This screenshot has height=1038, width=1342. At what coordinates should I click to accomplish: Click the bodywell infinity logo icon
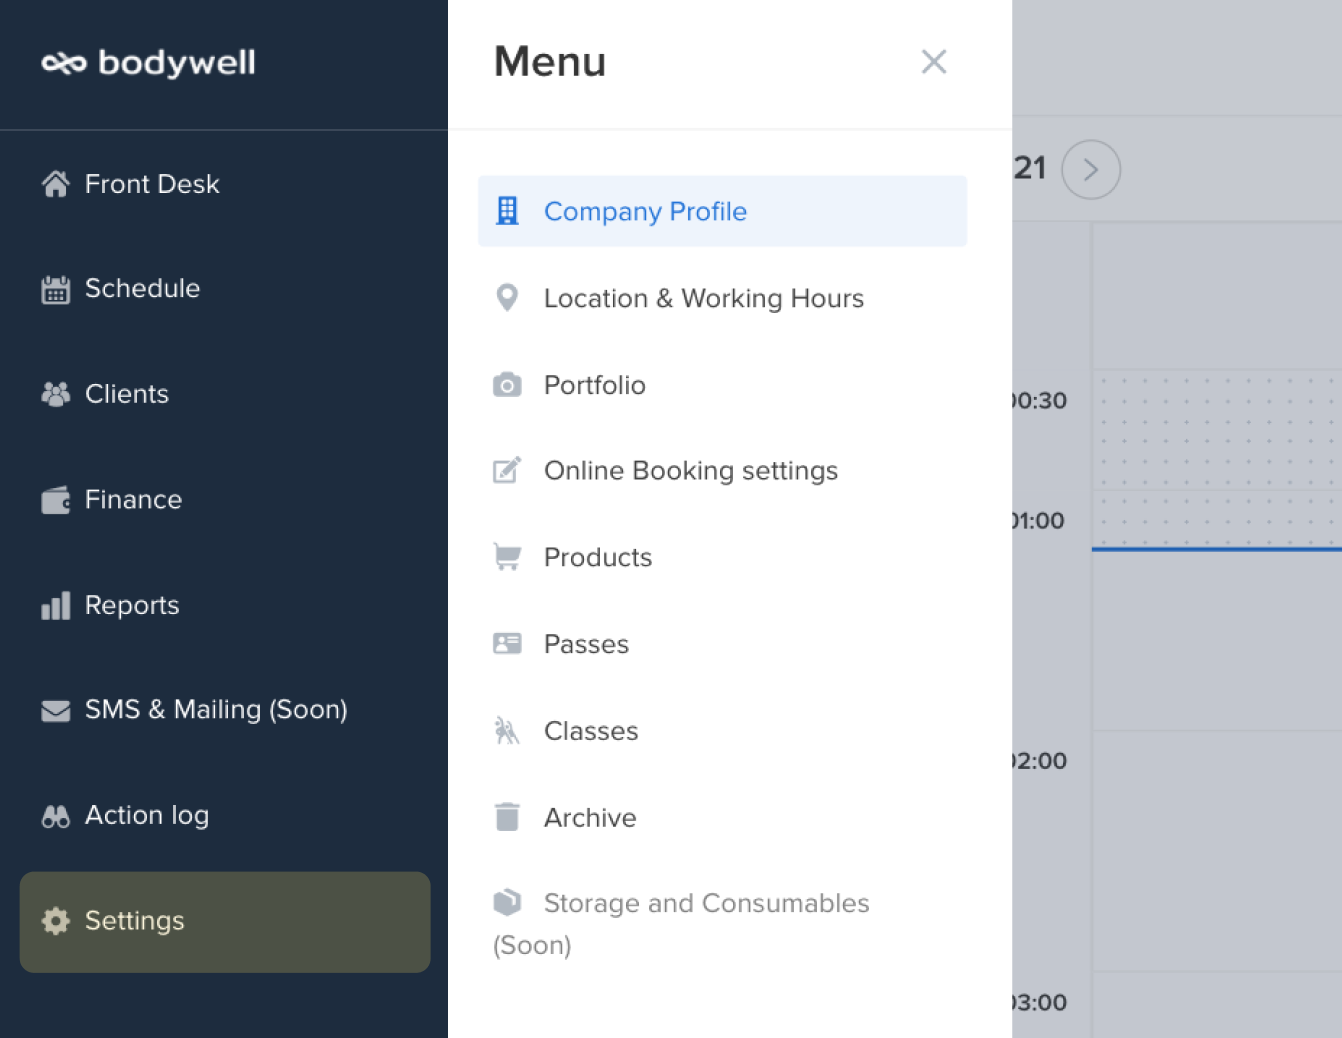(x=64, y=64)
